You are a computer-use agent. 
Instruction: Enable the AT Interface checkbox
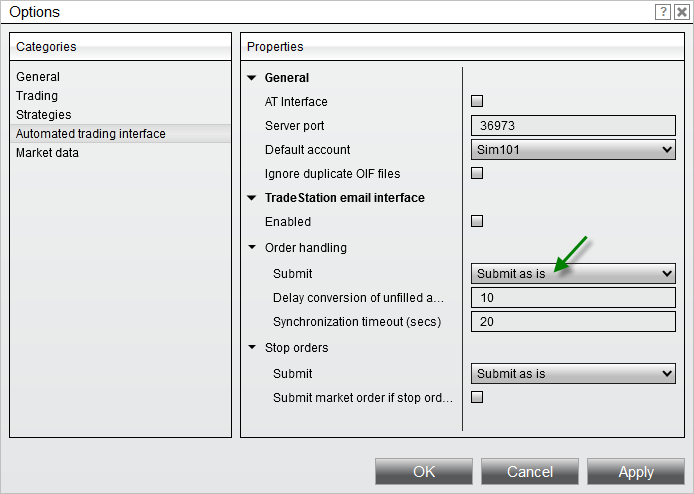coord(477,101)
